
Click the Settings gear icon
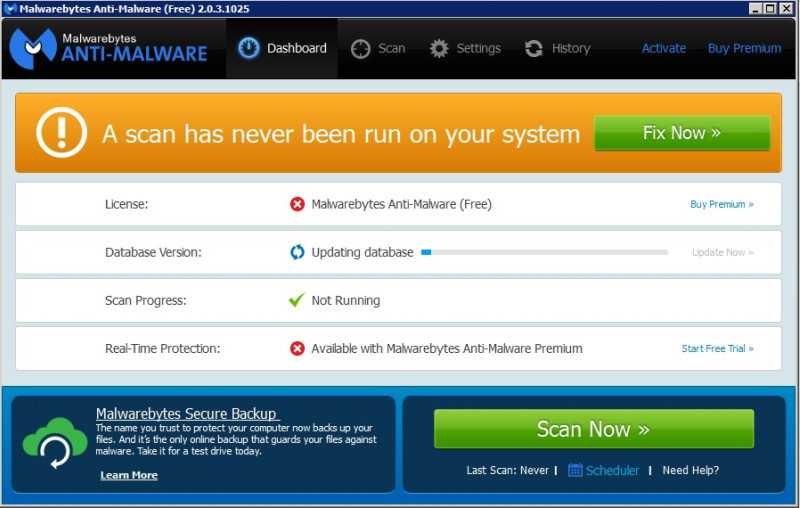pyautogui.click(x=439, y=48)
